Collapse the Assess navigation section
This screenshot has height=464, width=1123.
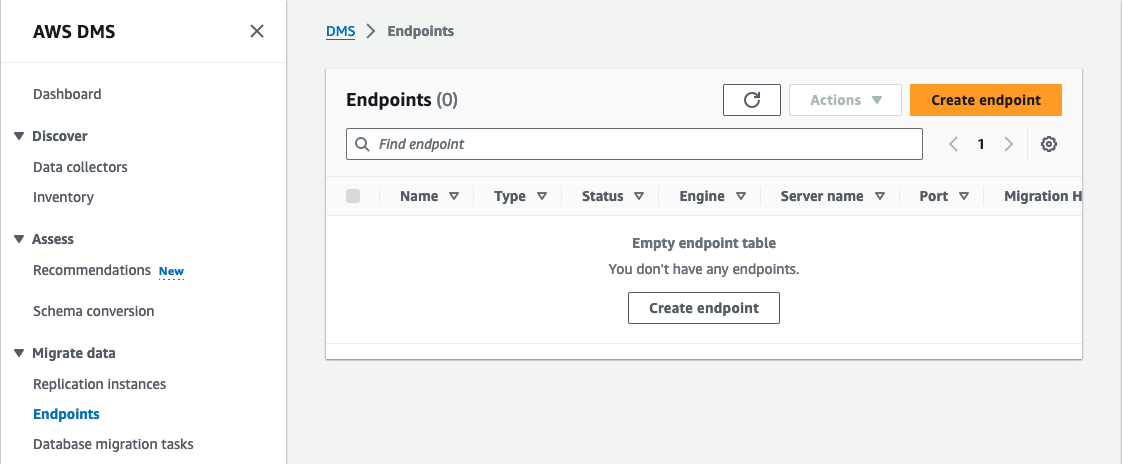(19, 239)
